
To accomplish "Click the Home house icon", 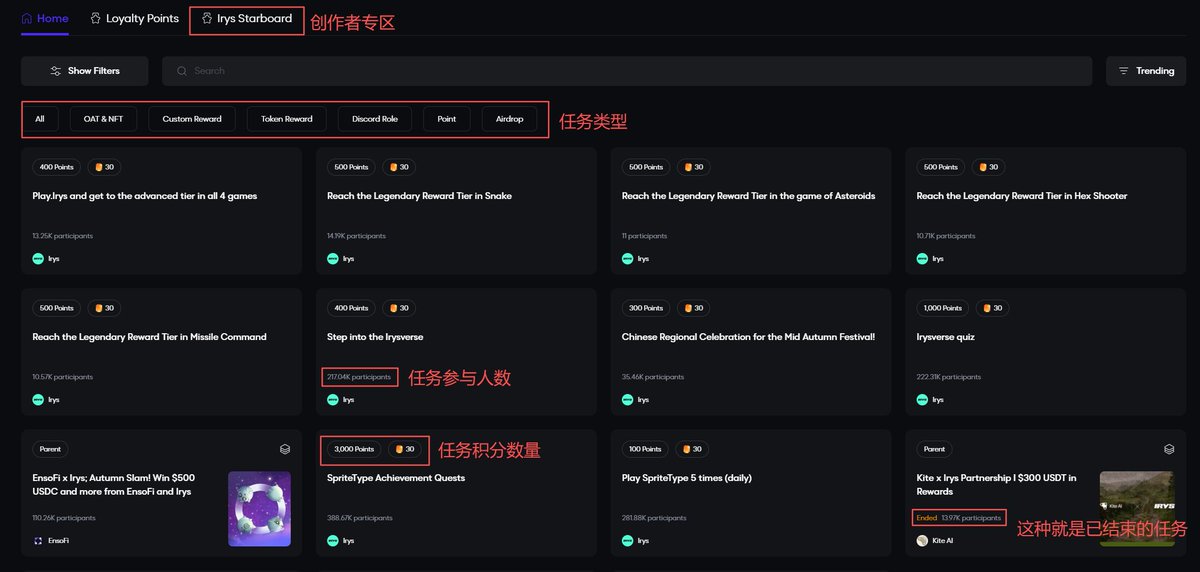I will point(27,18).
